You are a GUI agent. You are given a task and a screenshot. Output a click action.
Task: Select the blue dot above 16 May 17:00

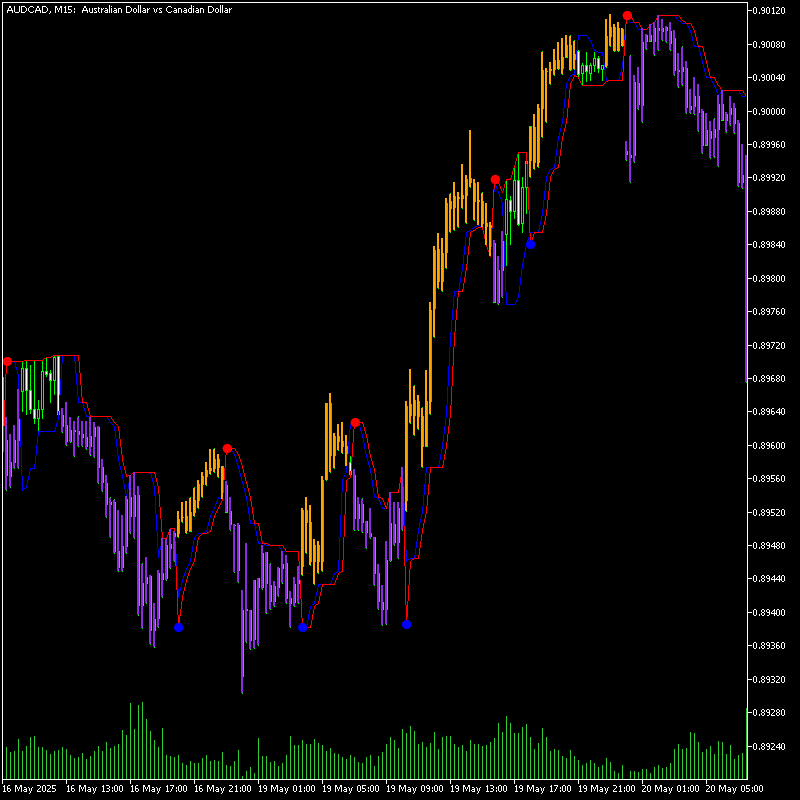(x=178, y=628)
